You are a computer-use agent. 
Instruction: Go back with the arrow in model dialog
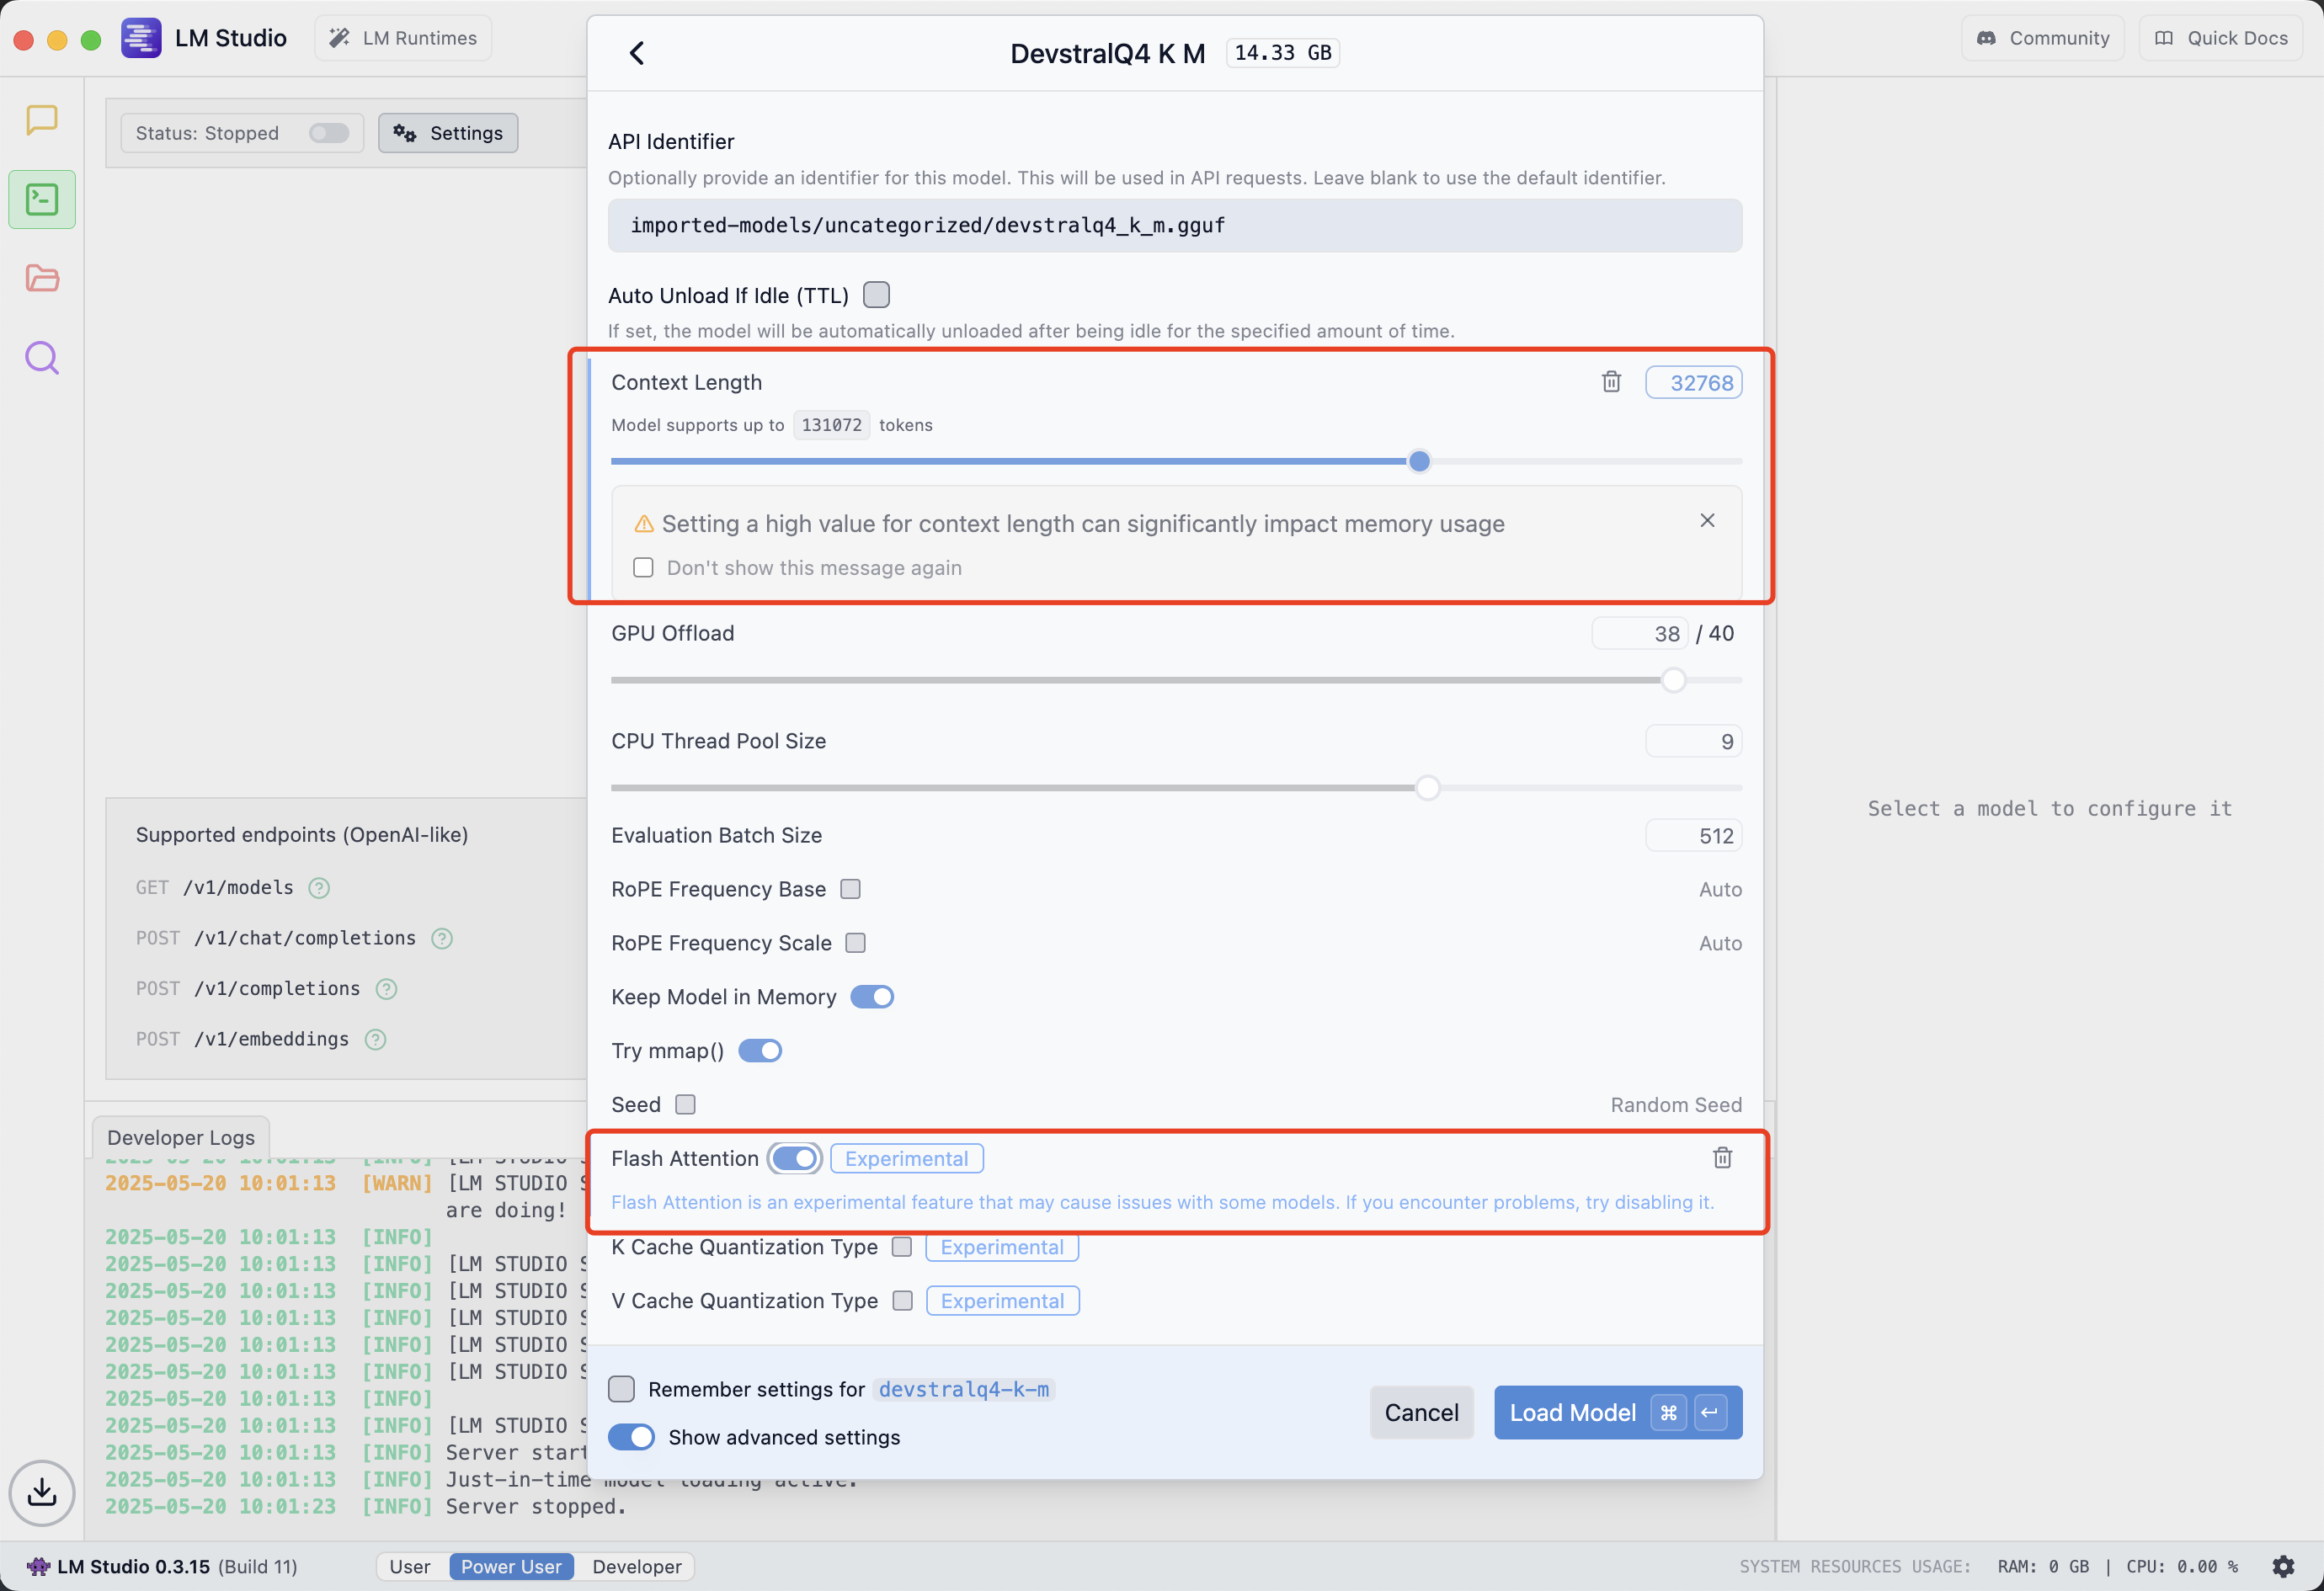click(637, 53)
